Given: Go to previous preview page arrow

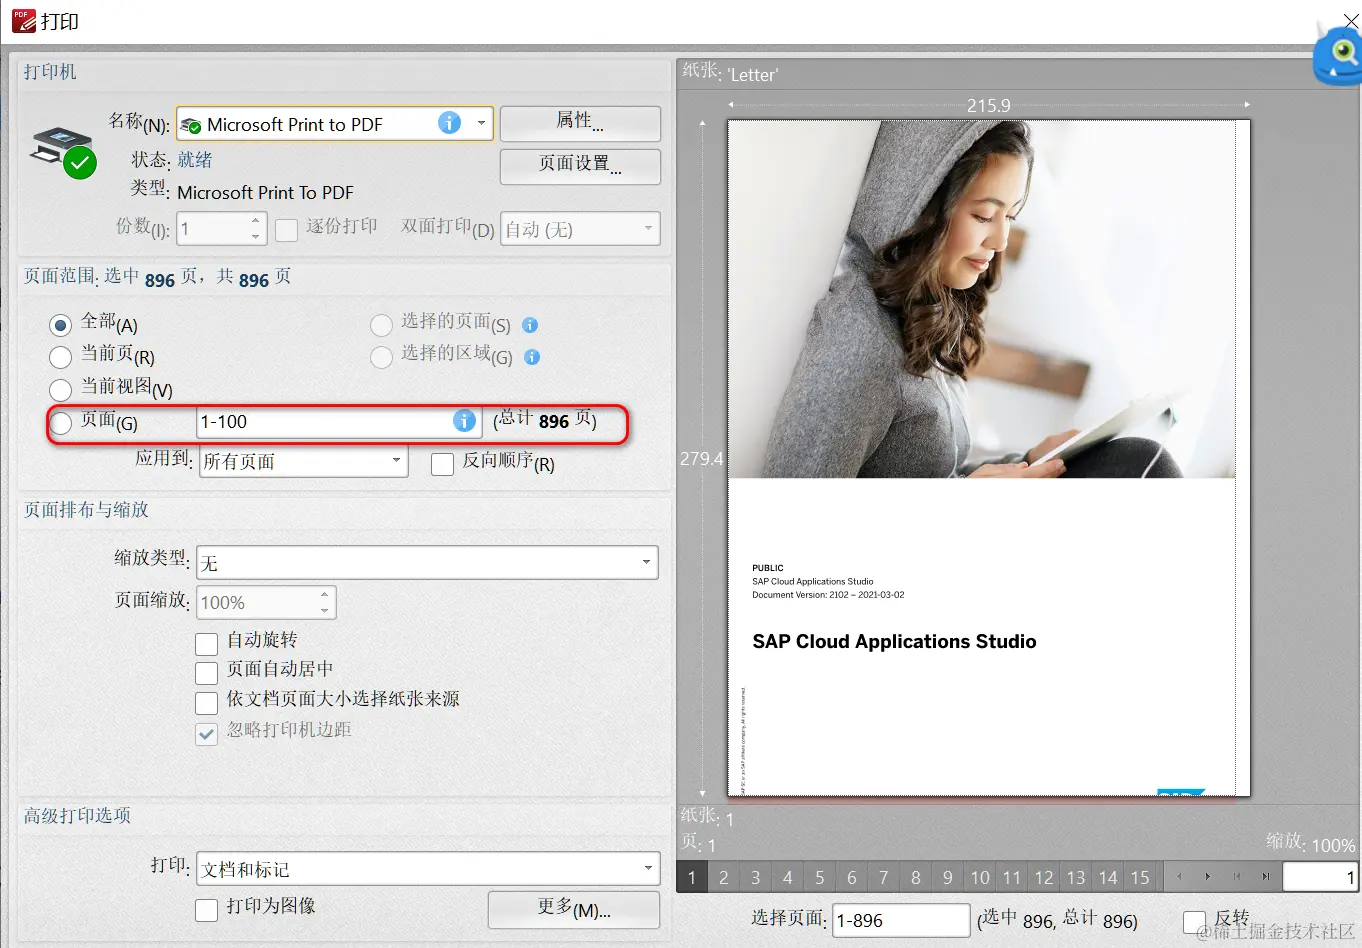Looking at the screenshot, I should pos(1180,877).
